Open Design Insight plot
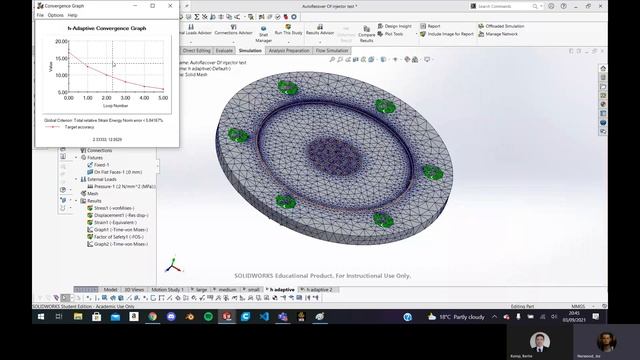This screenshot has width=640, height=360. 394,26
